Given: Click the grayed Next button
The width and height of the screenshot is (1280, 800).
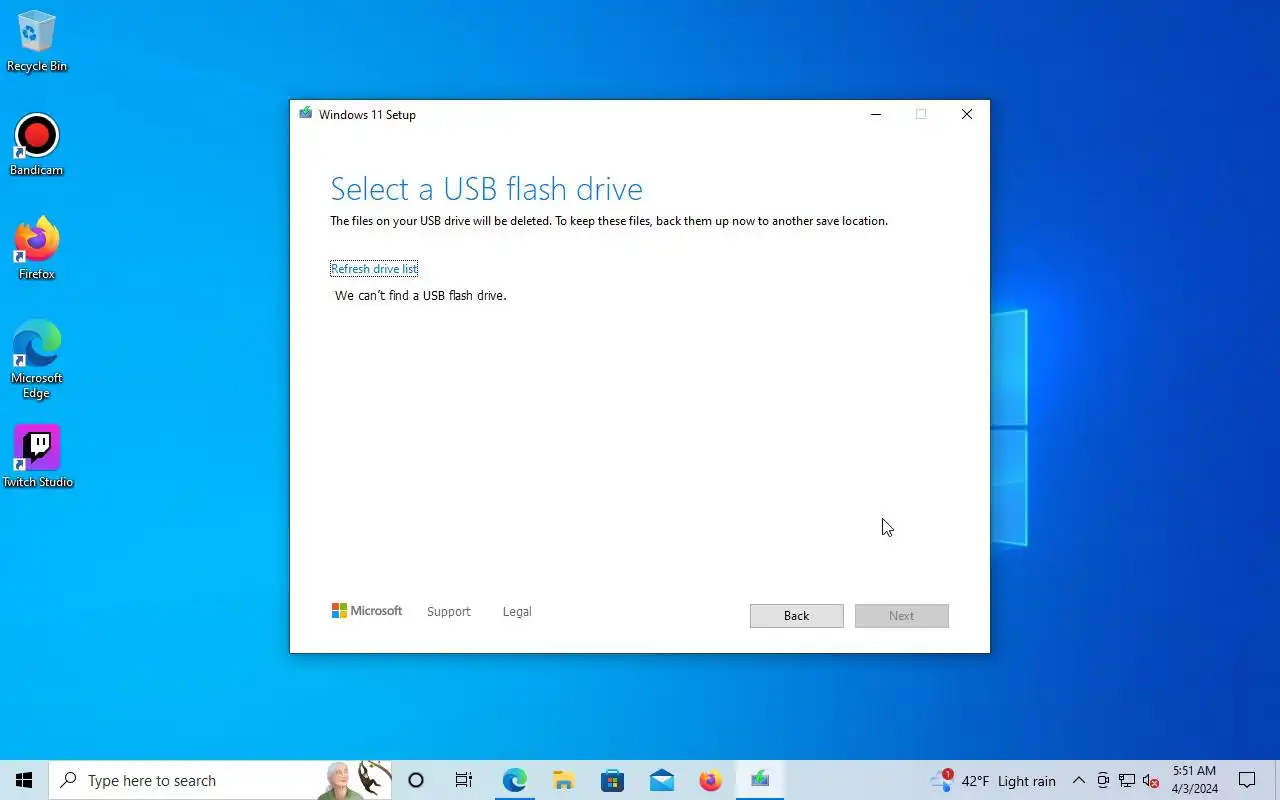Looking at the screenshot, I should point(901,616).
